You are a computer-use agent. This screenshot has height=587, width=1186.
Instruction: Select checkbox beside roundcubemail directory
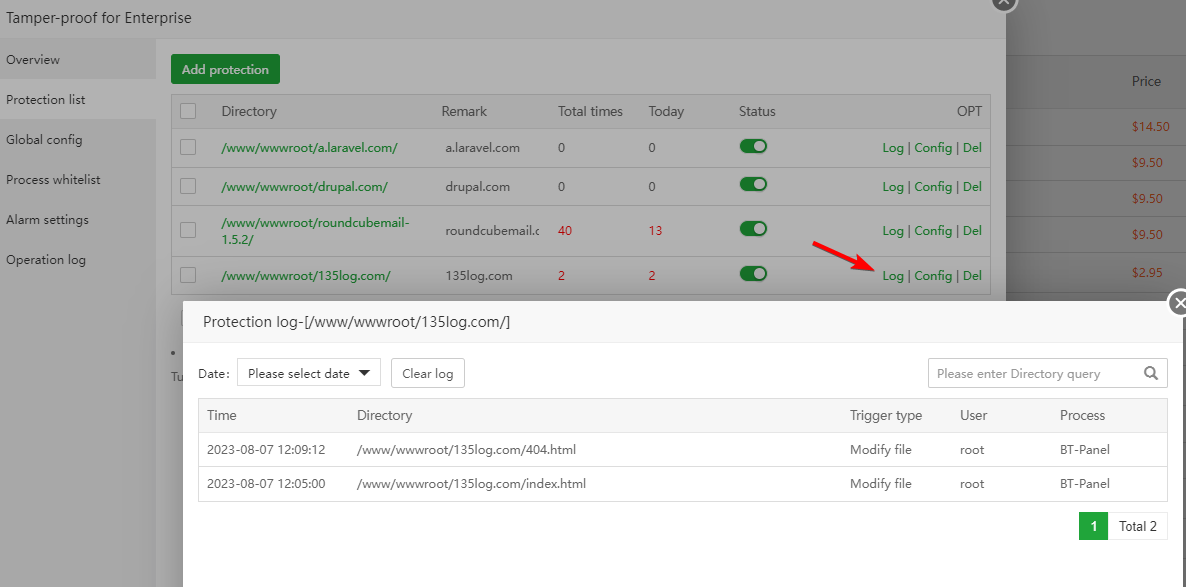pyautogui.click(x=188, y=230)
